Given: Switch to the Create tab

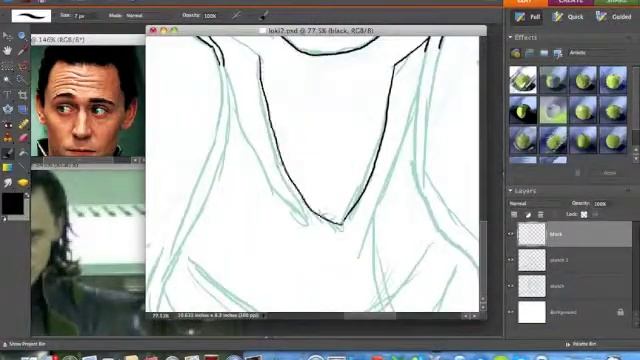Looking at the screenshot, I should click(571, 2).
